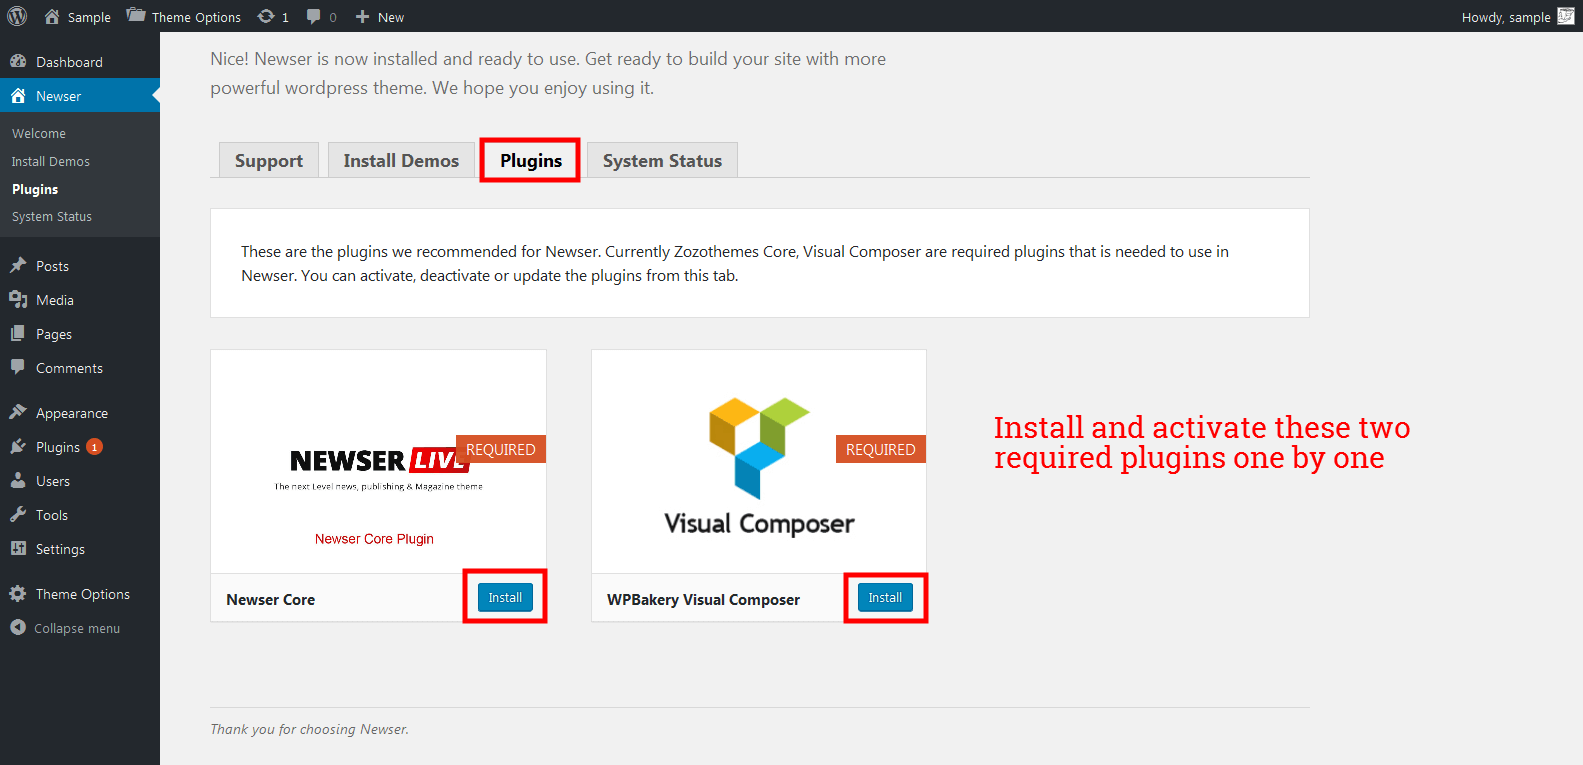Screen dimensions: 1583x765
Task: Click the comments bubble icon in admin bar
Action: pyautogui.click(x=314, y=17)
